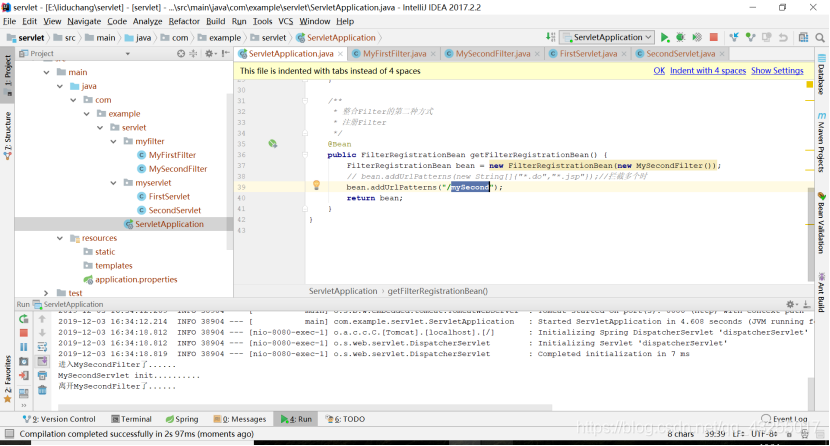This screenshot has width=830, height=446.
Task: Open Project panel settings gear
Action: pos(210,53)
